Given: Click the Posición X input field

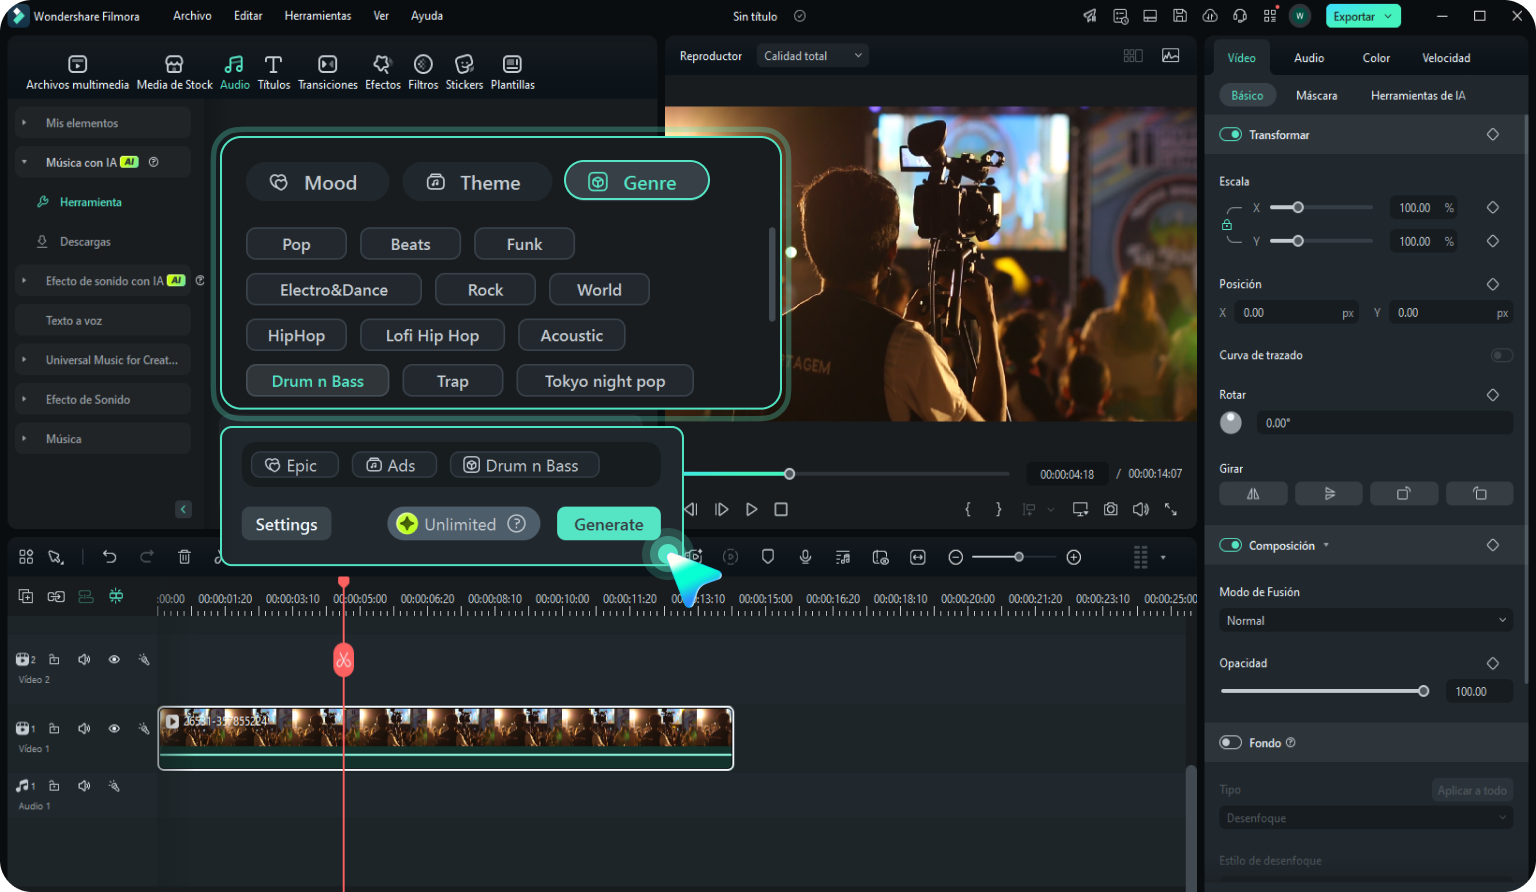Looking at the screenshot, I should point(1297,313).
